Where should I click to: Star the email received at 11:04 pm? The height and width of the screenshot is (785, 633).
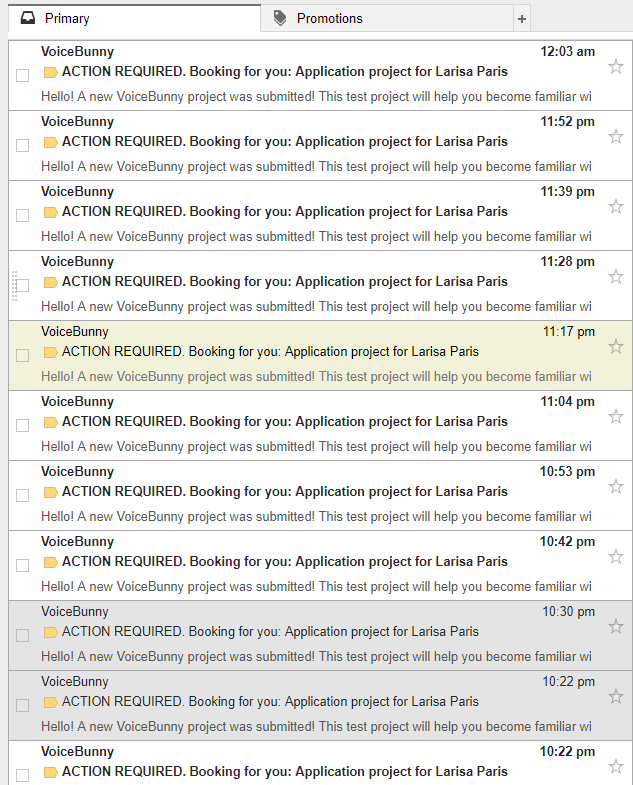coord(616,417)
